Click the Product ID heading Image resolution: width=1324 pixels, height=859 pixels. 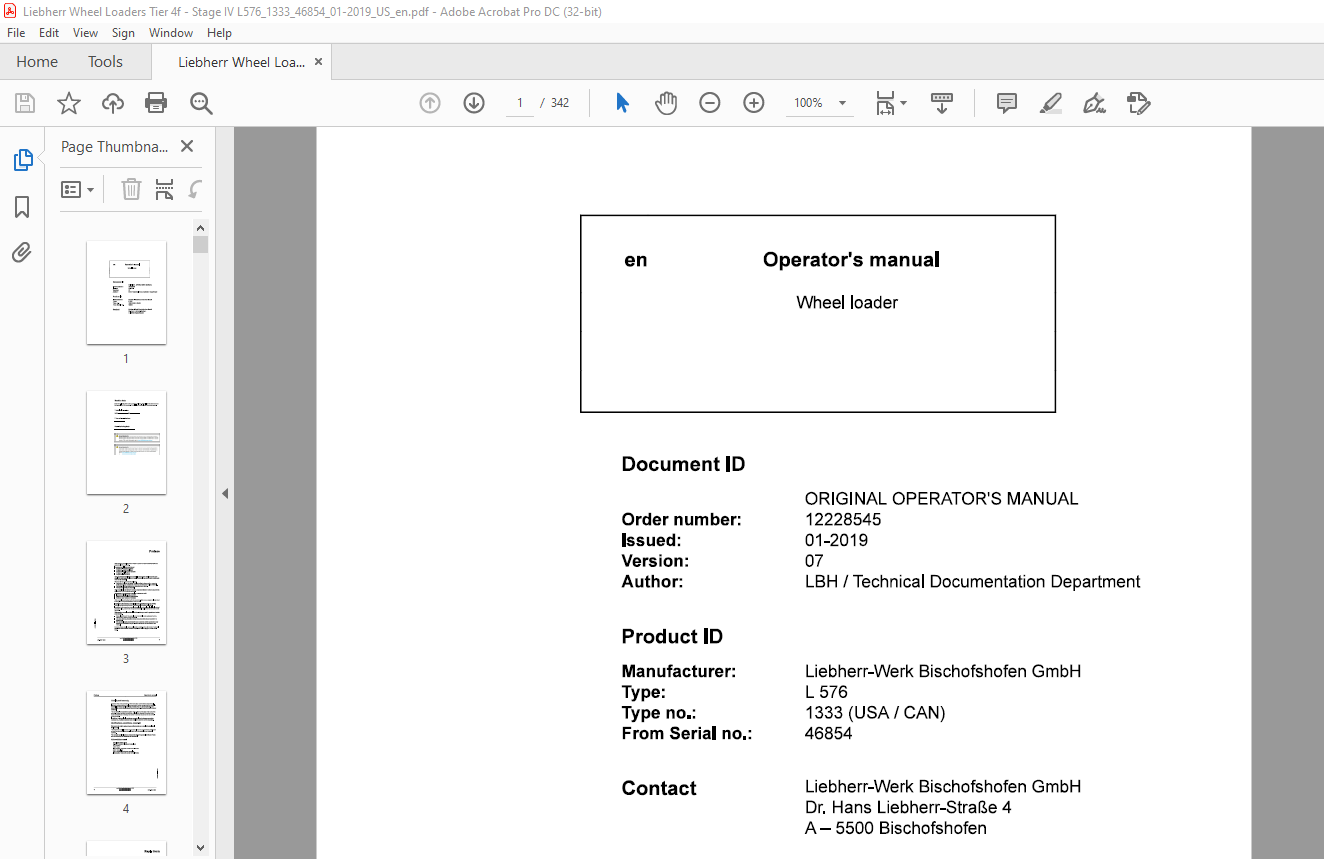(x=672, y=637)
